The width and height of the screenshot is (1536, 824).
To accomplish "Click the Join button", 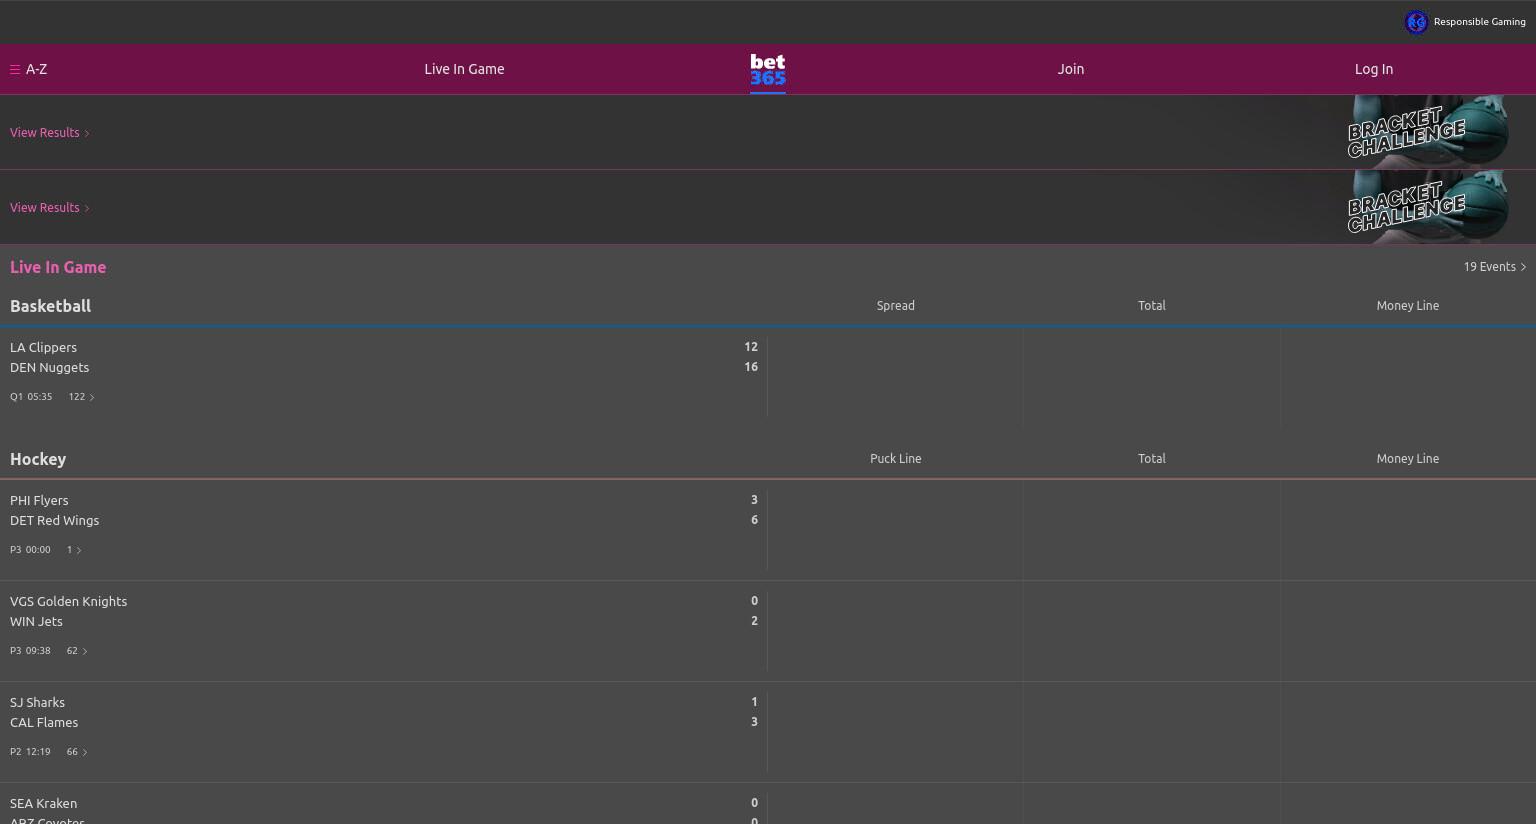I will pyautogui.click(x=1071, y=69).
